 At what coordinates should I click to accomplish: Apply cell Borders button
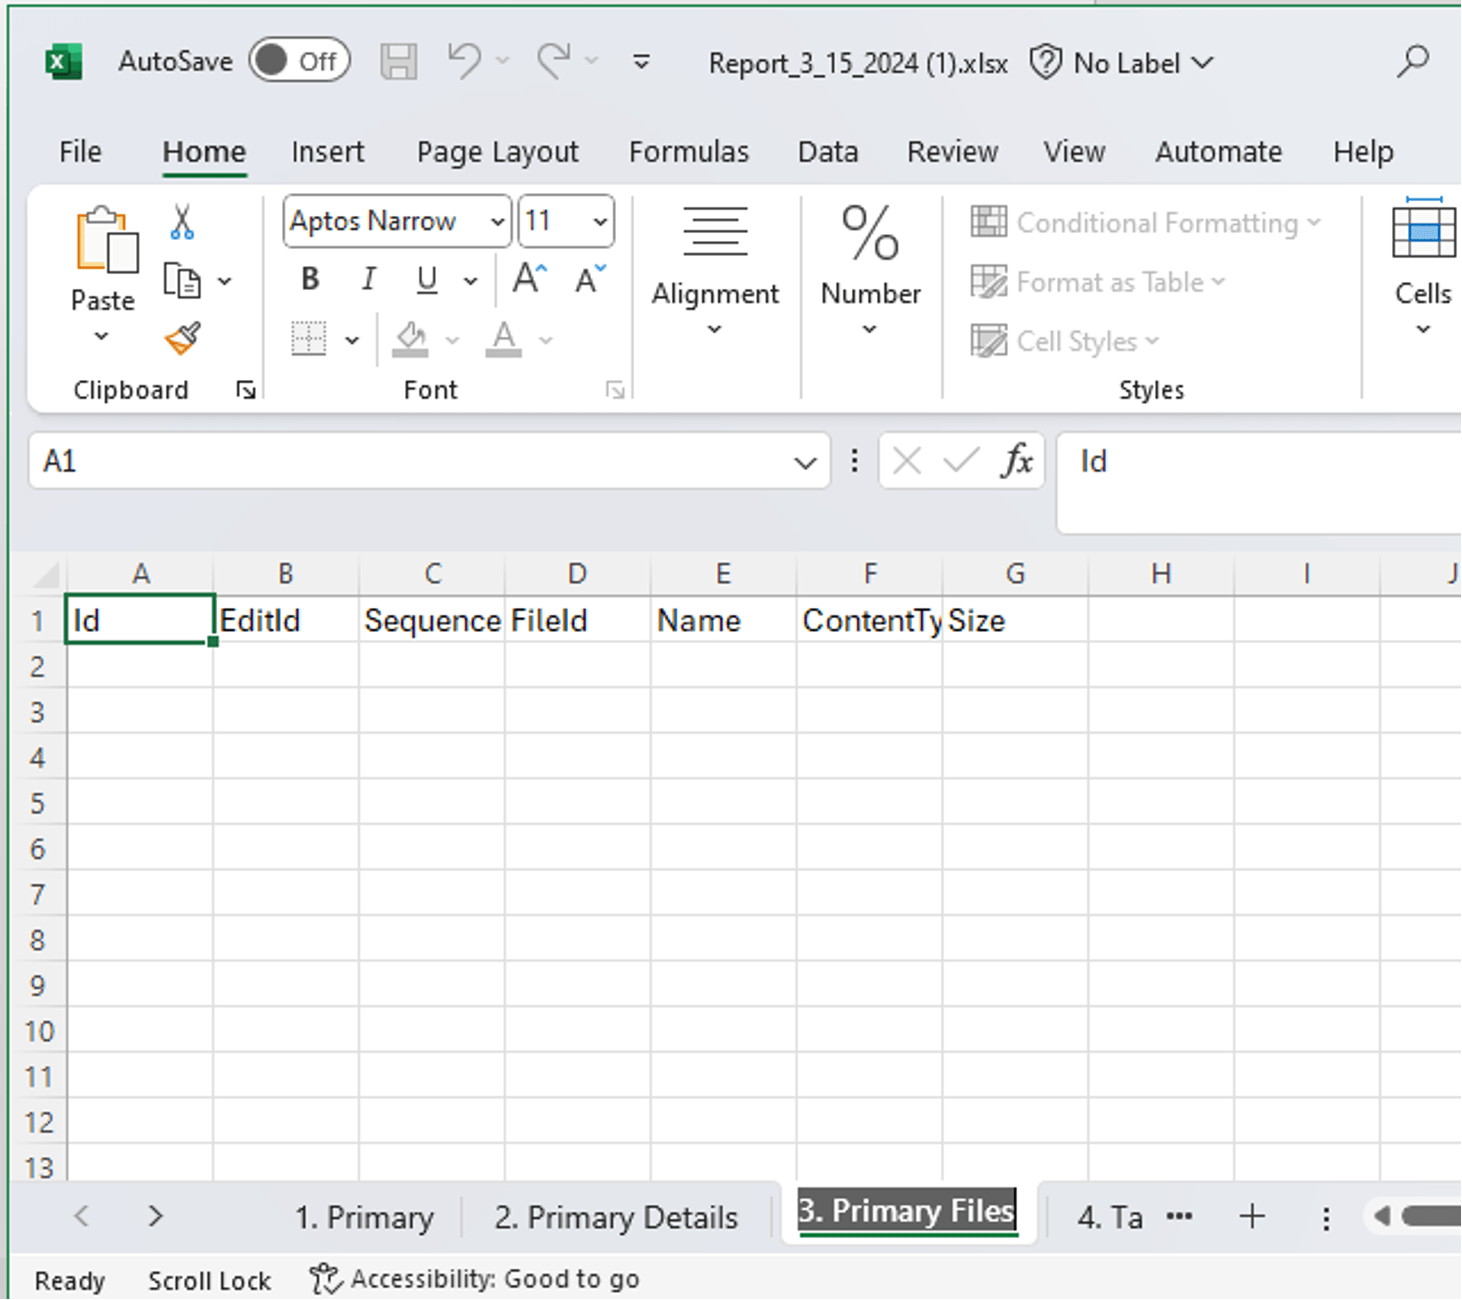309,339
